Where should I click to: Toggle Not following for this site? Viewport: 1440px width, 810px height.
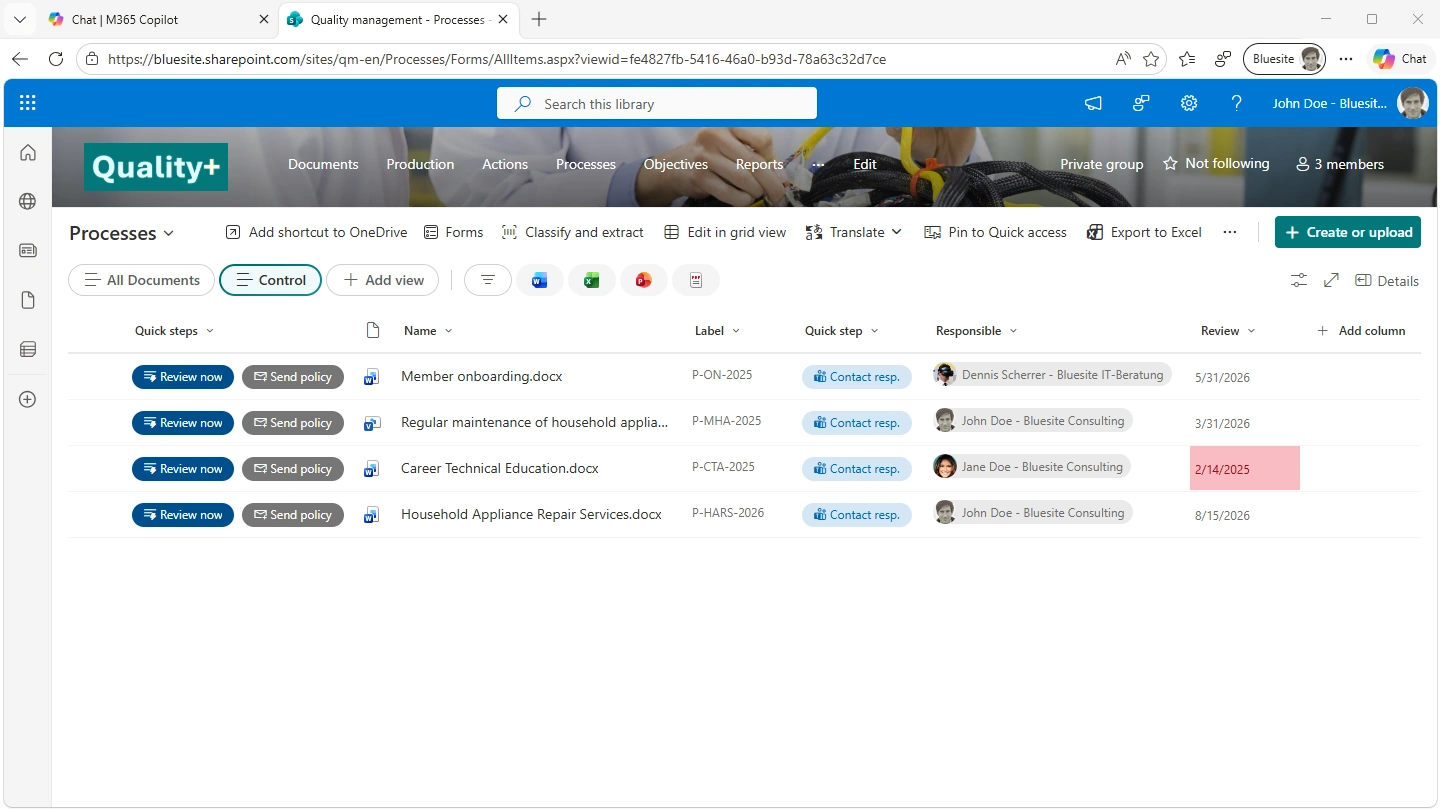(1216, 163)
